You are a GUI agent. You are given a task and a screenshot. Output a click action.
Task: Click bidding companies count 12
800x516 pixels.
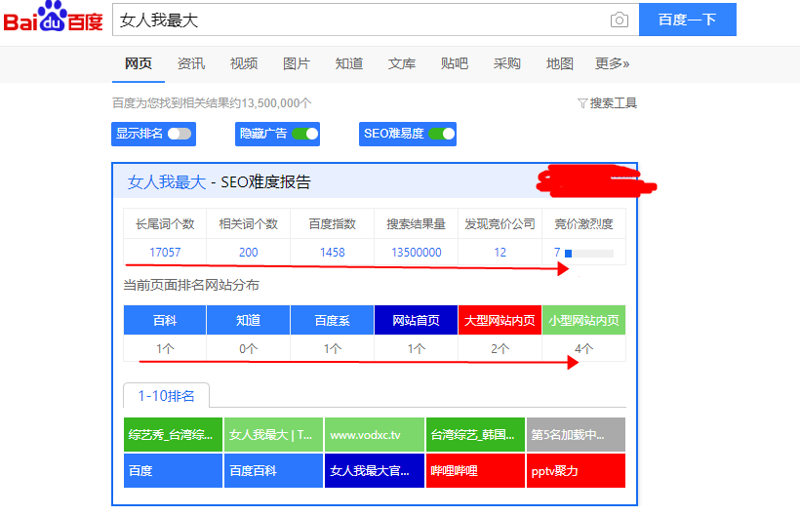[500, 252]
